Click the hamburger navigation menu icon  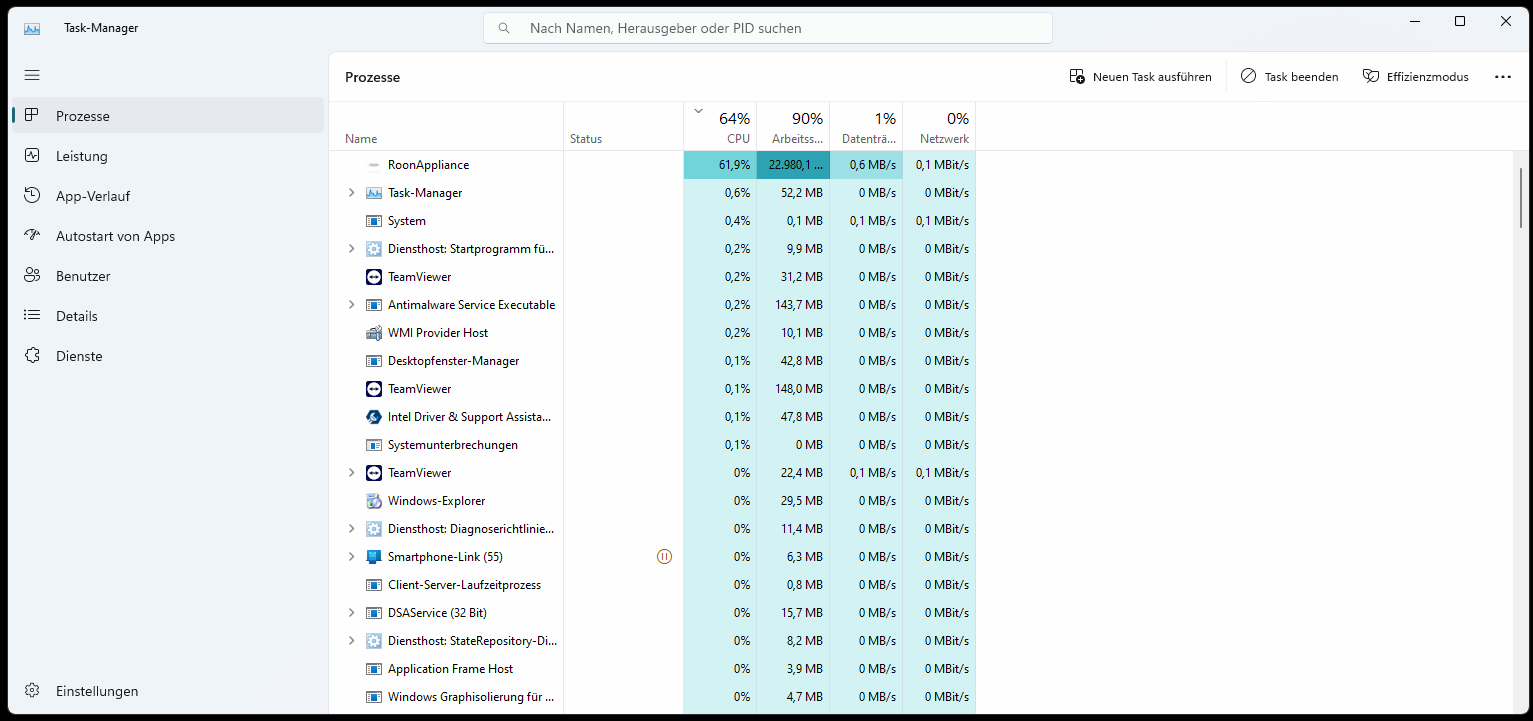(32, 75)
